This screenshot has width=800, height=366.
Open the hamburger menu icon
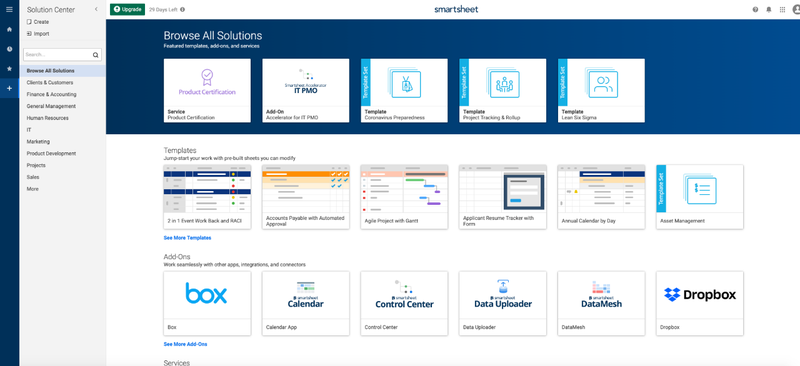tap(9, 9)
